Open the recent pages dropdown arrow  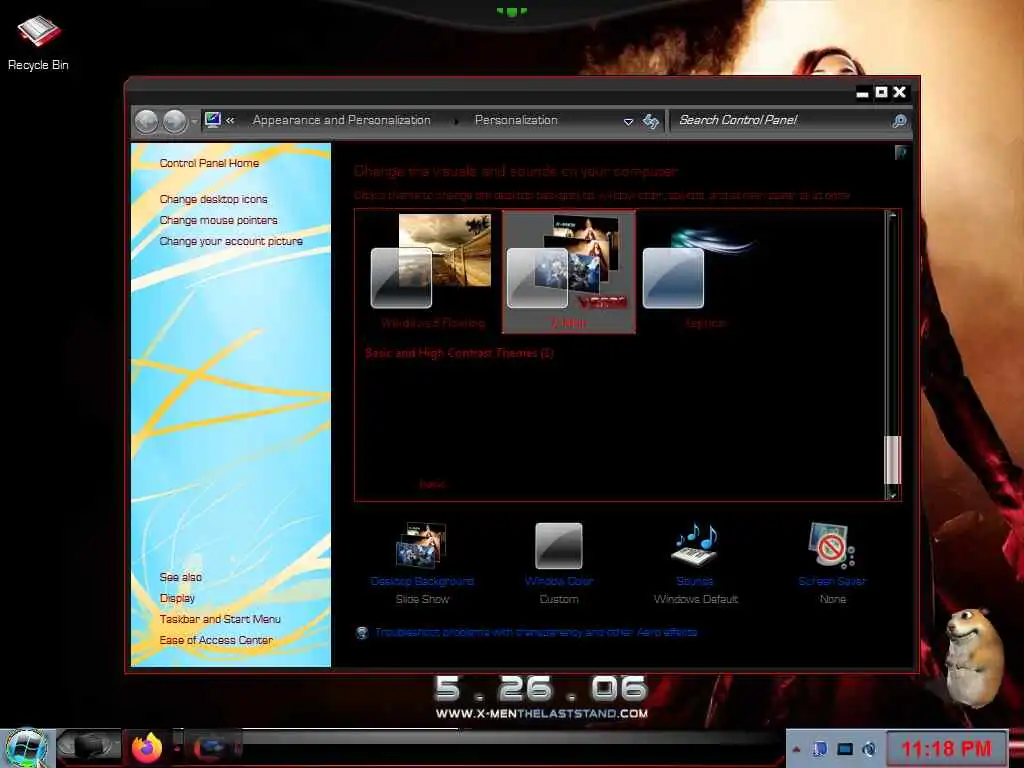pos(194,122)
